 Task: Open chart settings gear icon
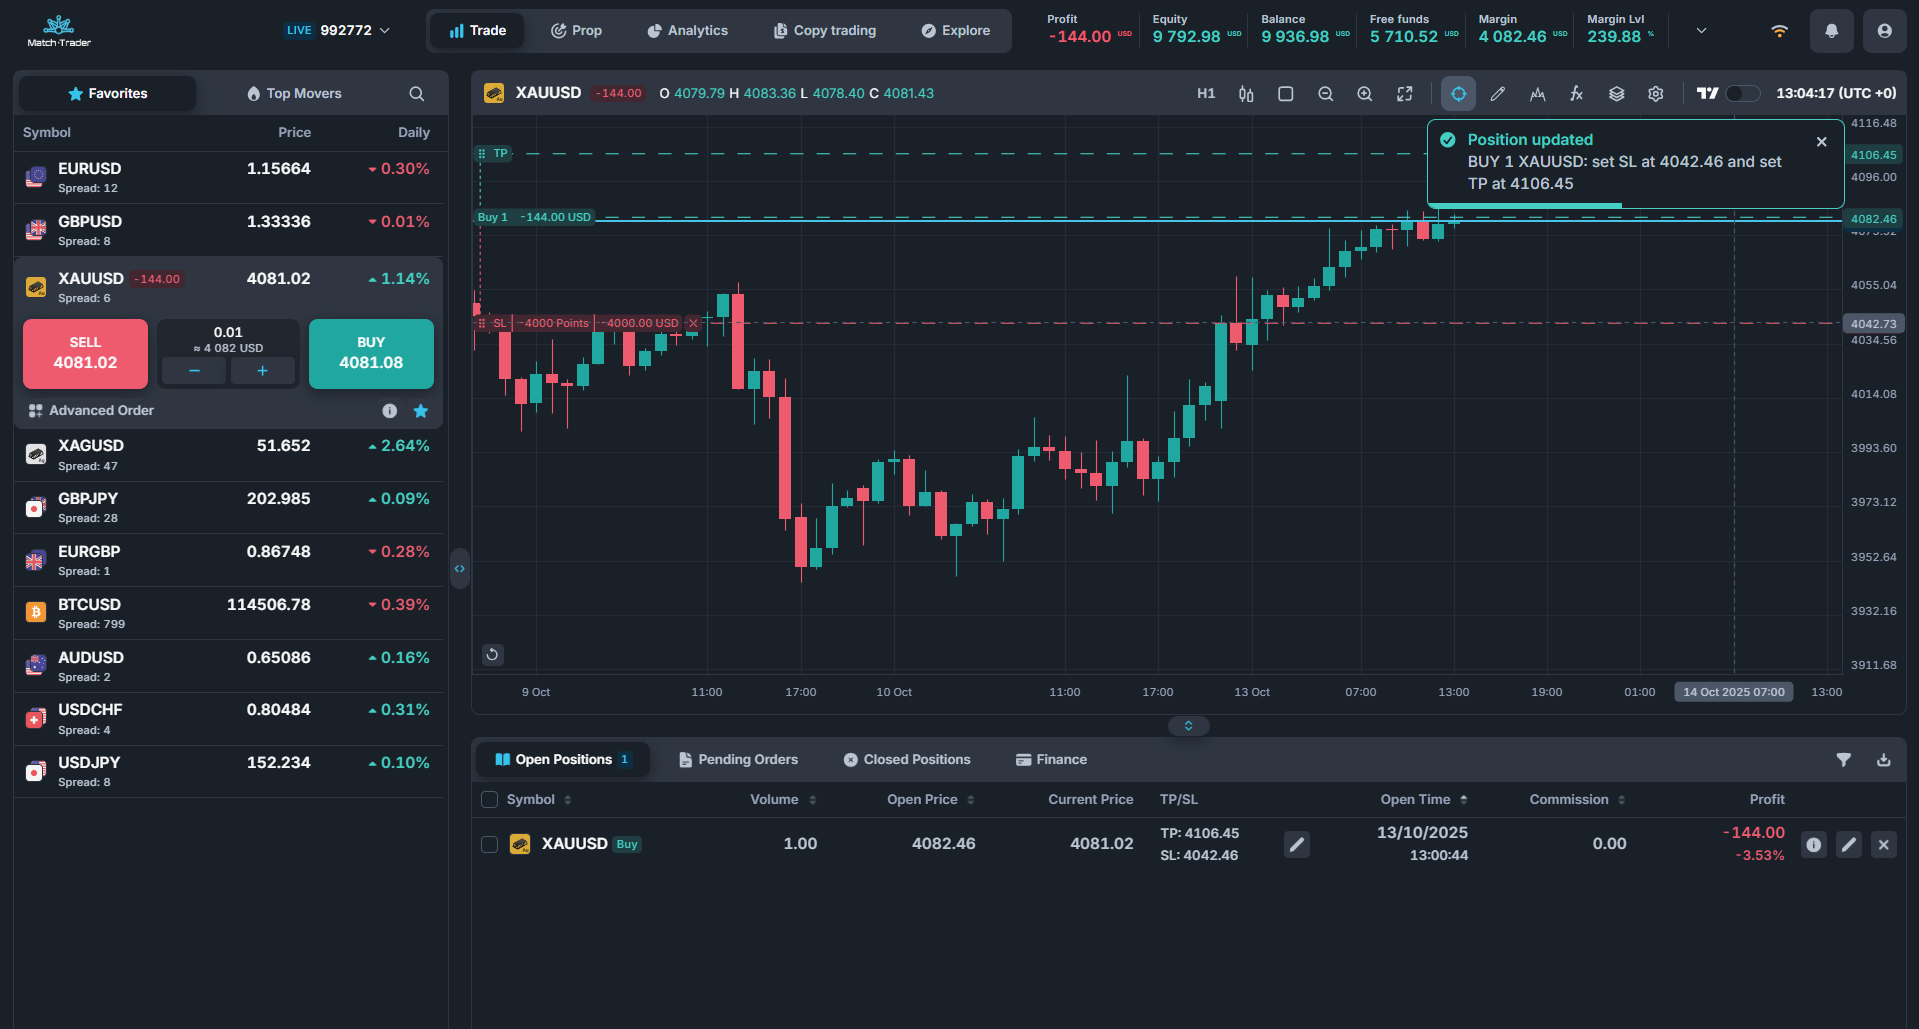pyautogui.click(x=1655, y=94)
